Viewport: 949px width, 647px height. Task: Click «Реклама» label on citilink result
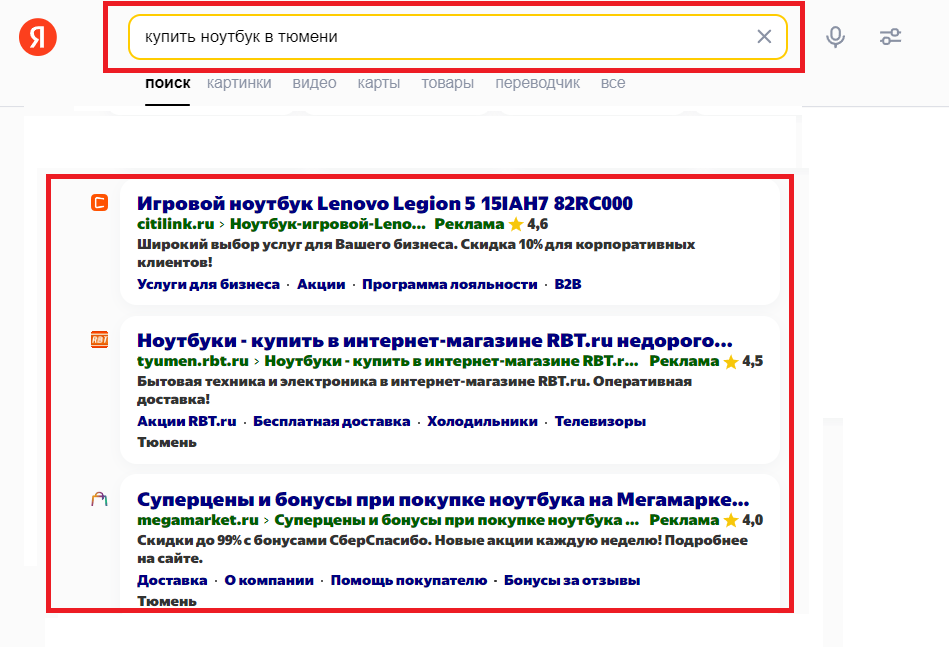[x=469, y=224]
